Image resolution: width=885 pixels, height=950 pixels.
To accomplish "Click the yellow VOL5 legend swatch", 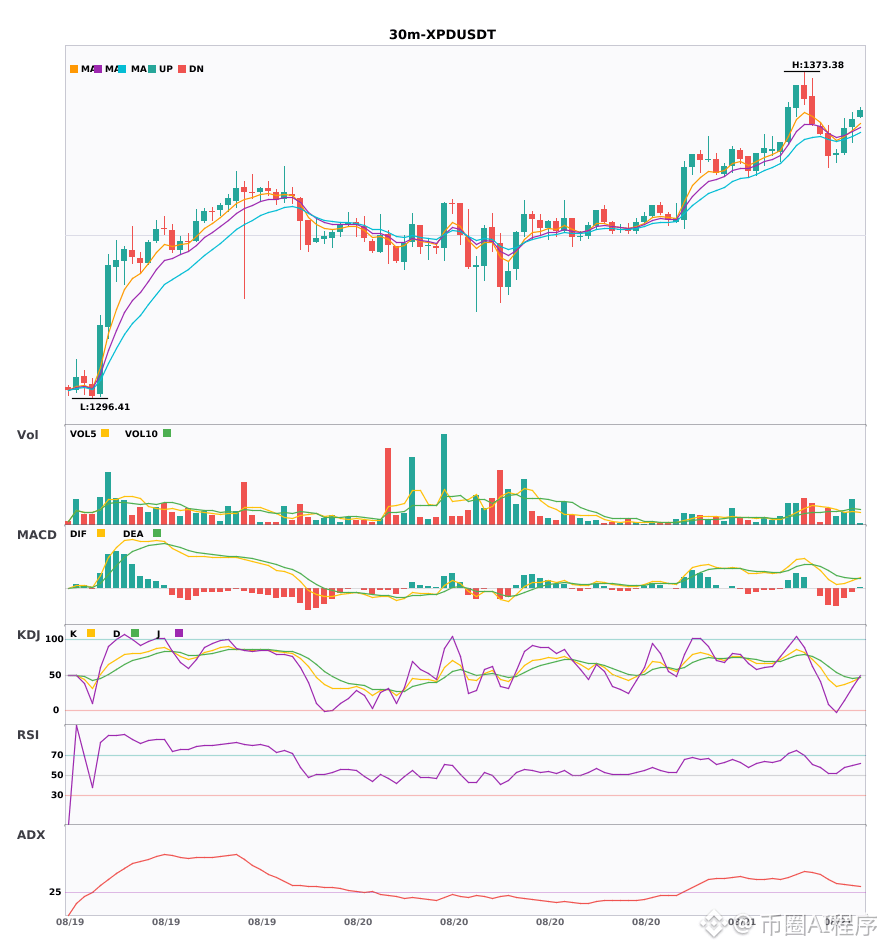I will [105, 433].
